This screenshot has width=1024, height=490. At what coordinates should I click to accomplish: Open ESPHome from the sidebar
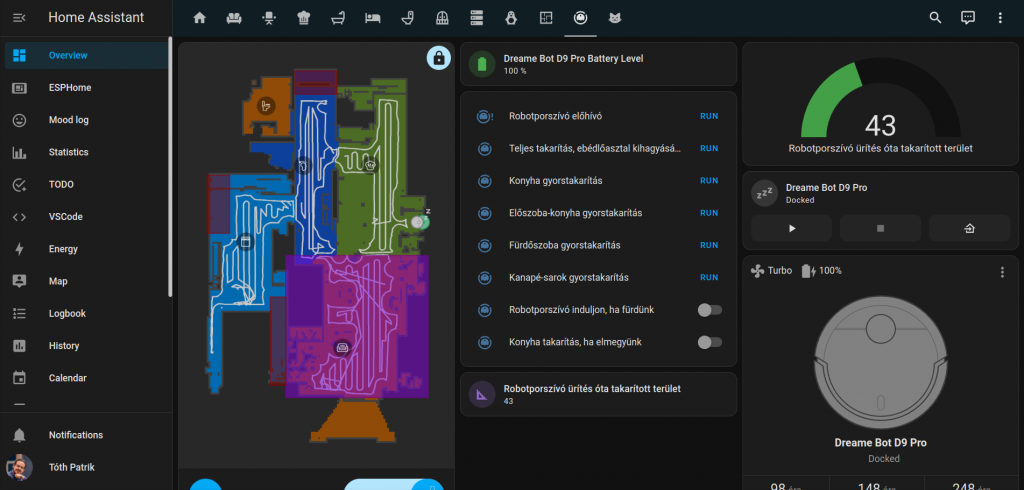pyautogui.click(x=86, y=88)
